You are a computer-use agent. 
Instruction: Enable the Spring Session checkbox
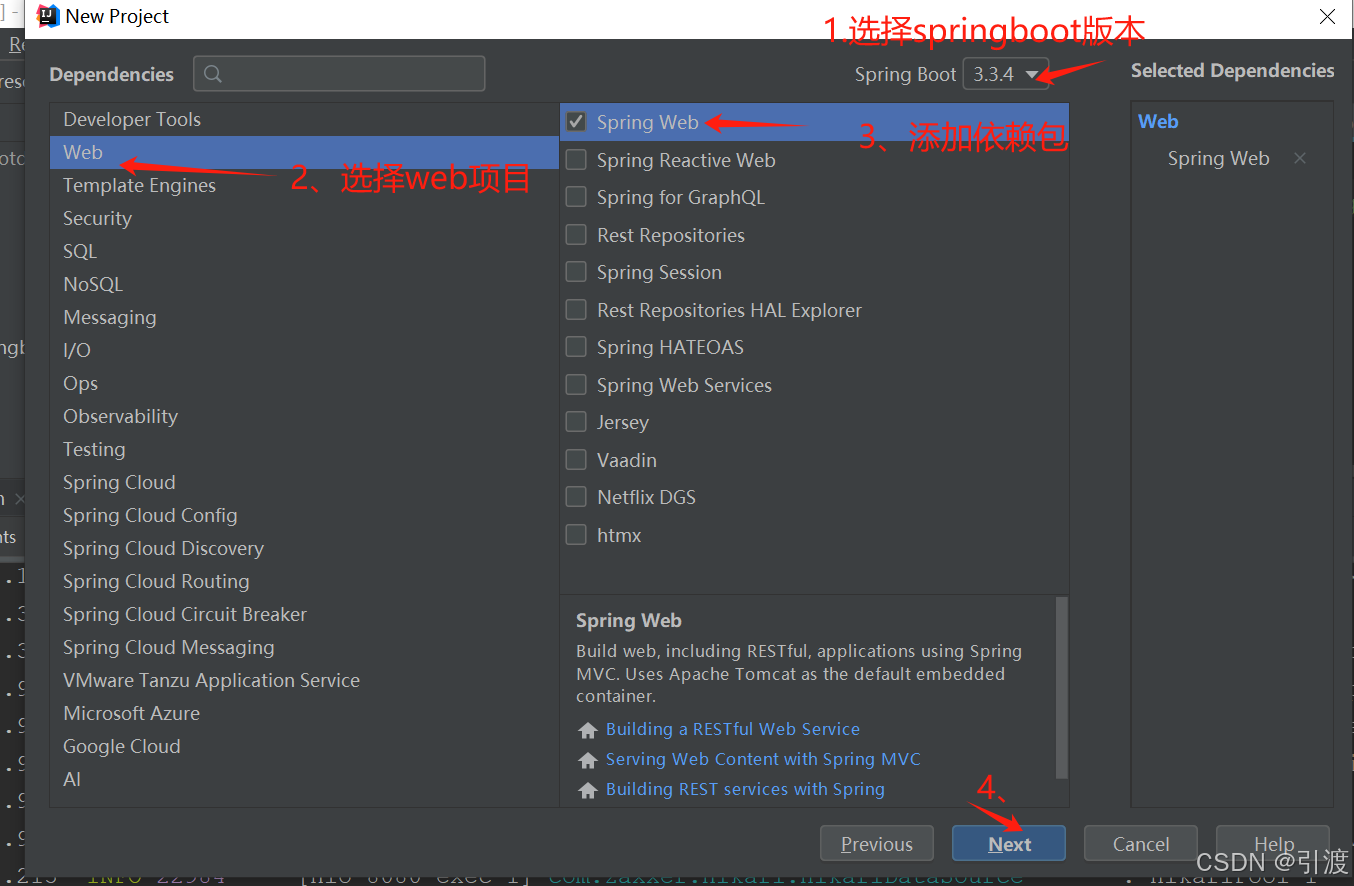[x=576, y=272]
